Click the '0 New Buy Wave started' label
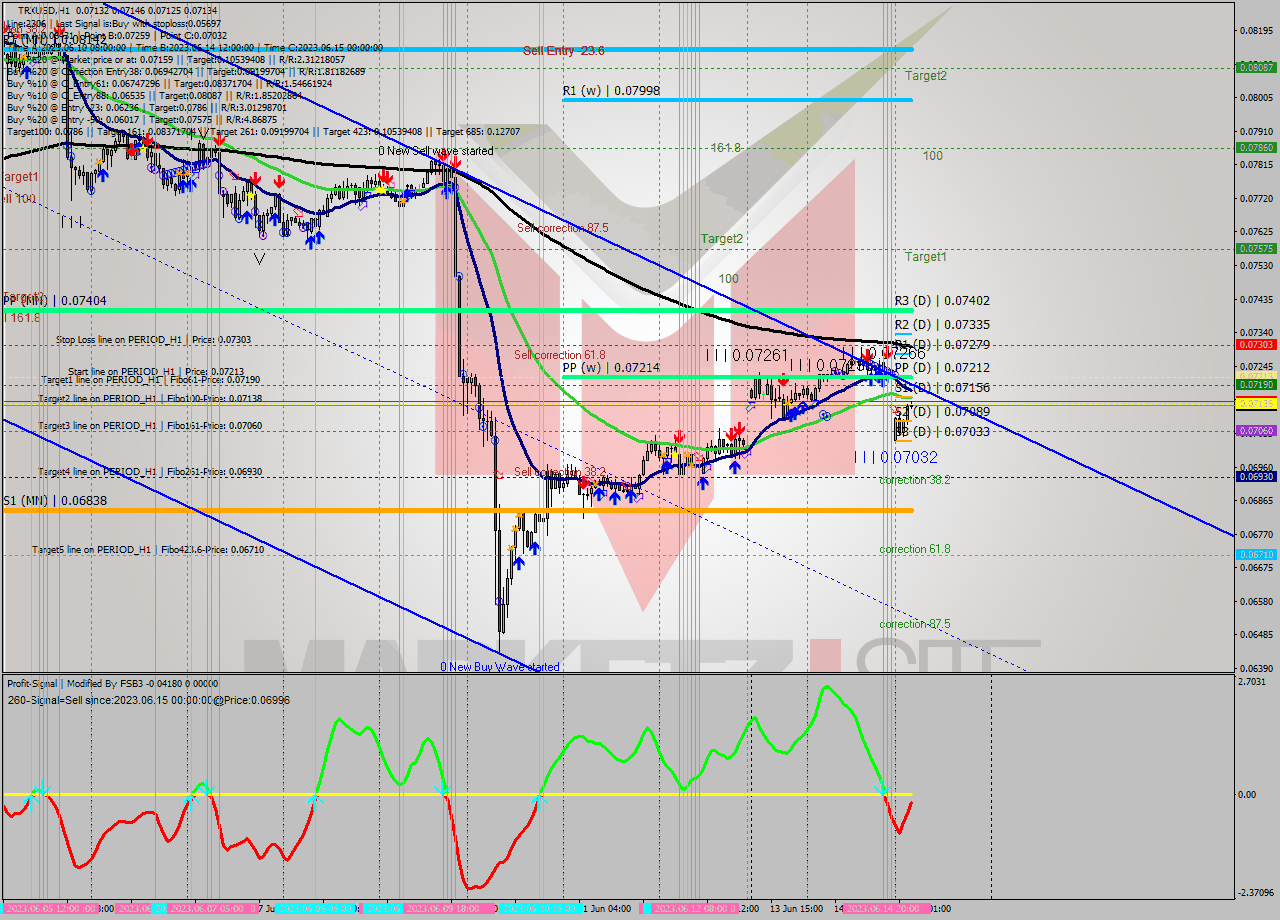Viewport: 1280px width, 920px height. 500,666
